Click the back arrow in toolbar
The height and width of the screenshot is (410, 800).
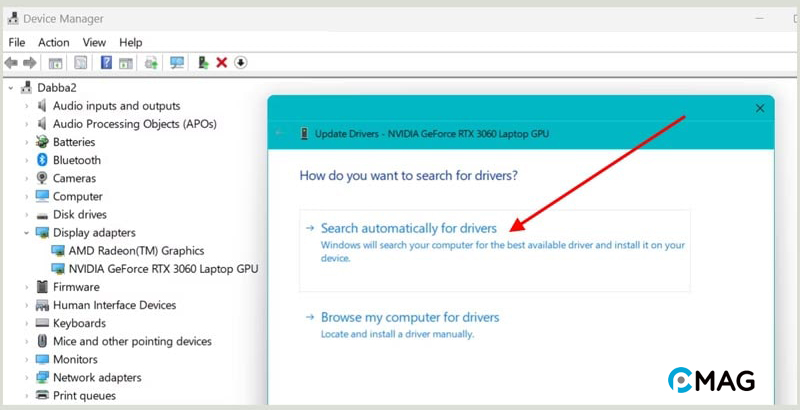12,63
